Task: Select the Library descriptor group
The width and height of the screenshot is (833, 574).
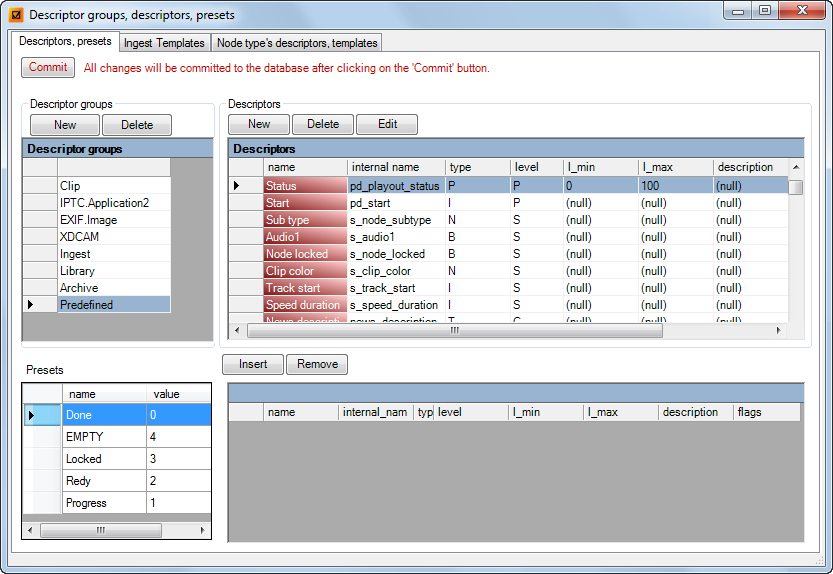Action: click(x=114, y=271)
